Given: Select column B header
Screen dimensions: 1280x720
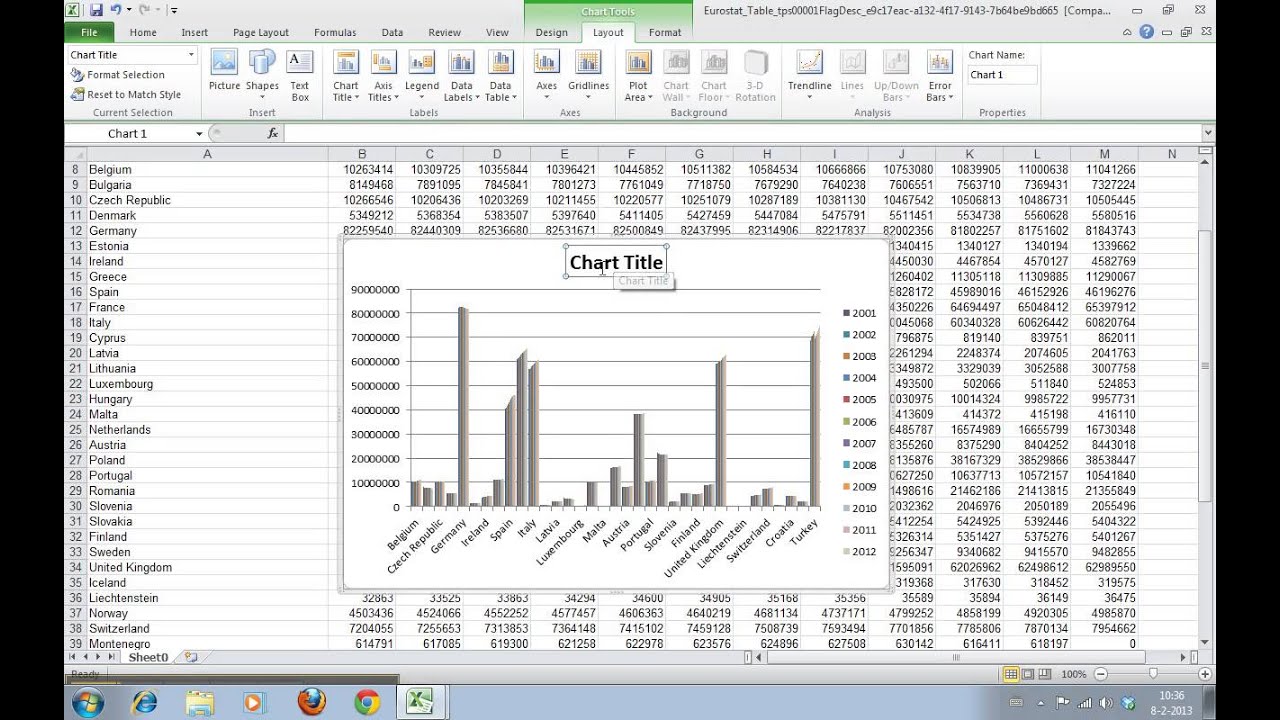Looking at the screenshot, I should point(362,154).
